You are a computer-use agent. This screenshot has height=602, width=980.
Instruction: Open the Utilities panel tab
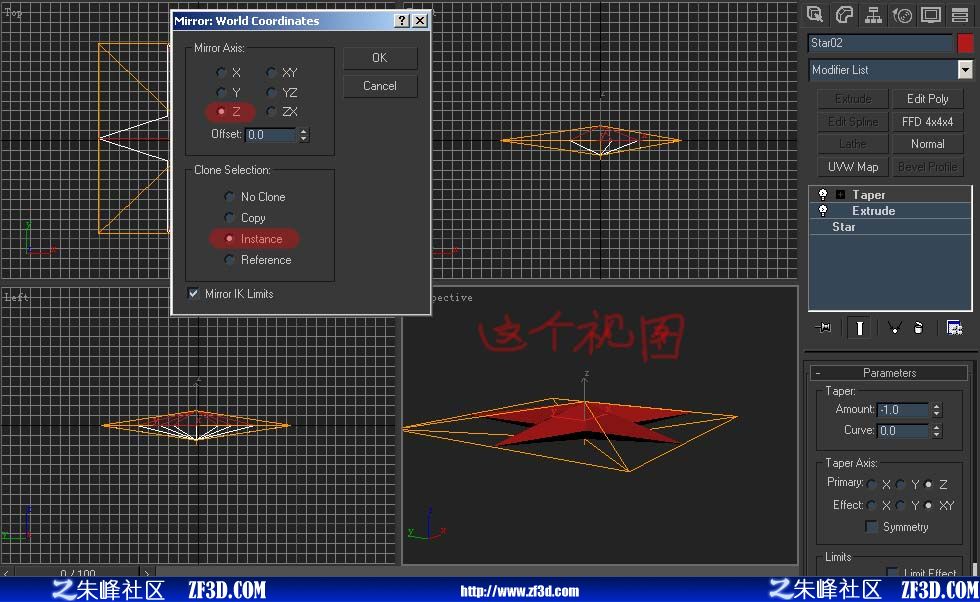tap(960, 14)
